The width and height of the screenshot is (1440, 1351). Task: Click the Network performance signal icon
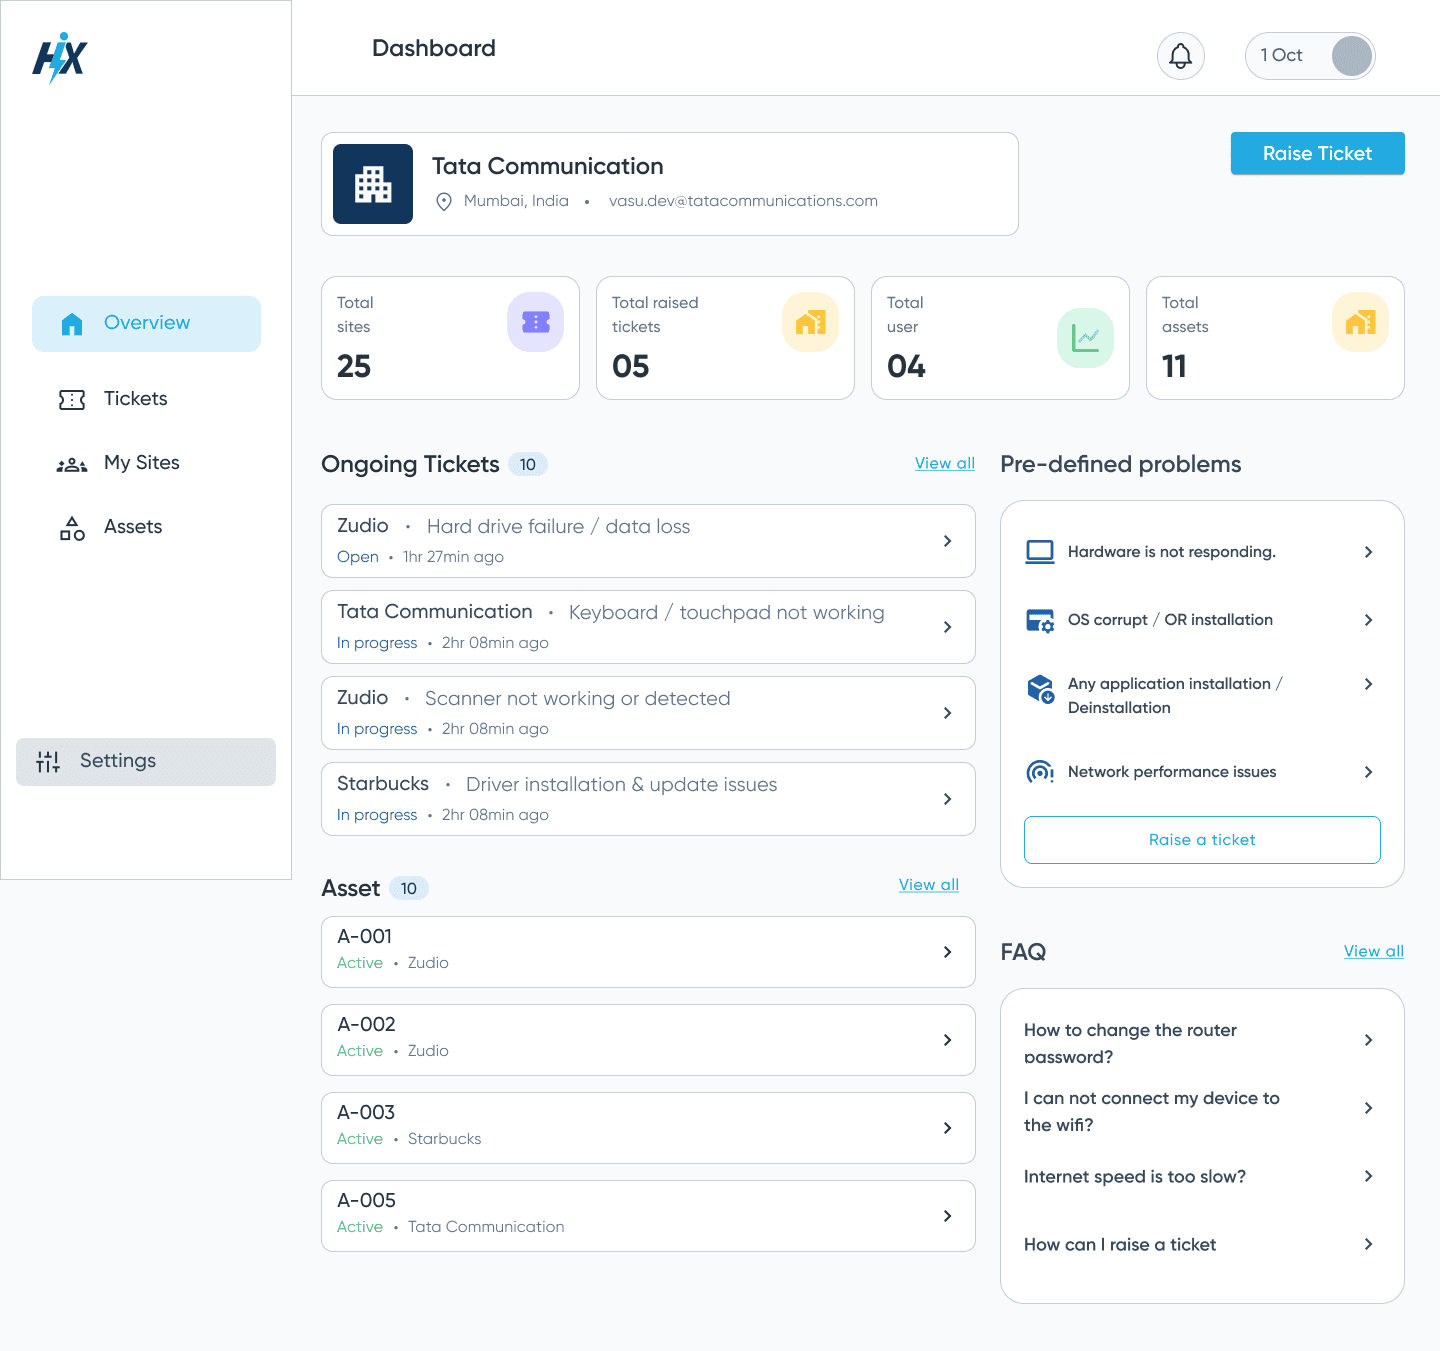[x=1040, y=772]
